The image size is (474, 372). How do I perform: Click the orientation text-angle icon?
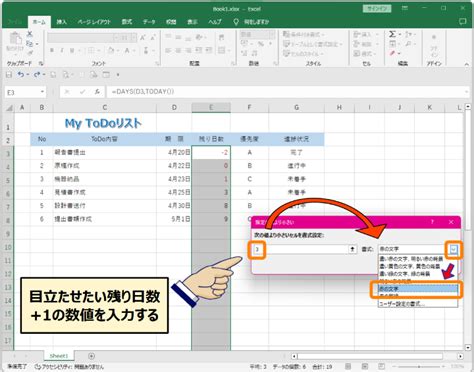pyautogui.click(x=199, y=37)
